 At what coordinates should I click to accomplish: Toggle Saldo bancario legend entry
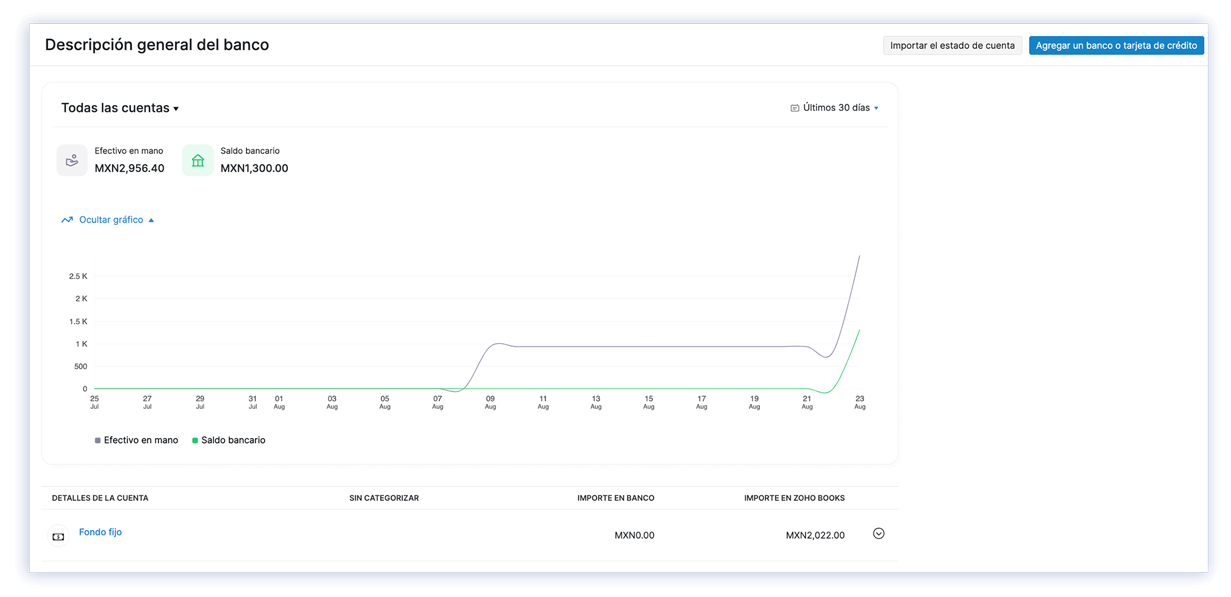pyautogui.click(x=229, y=440)
